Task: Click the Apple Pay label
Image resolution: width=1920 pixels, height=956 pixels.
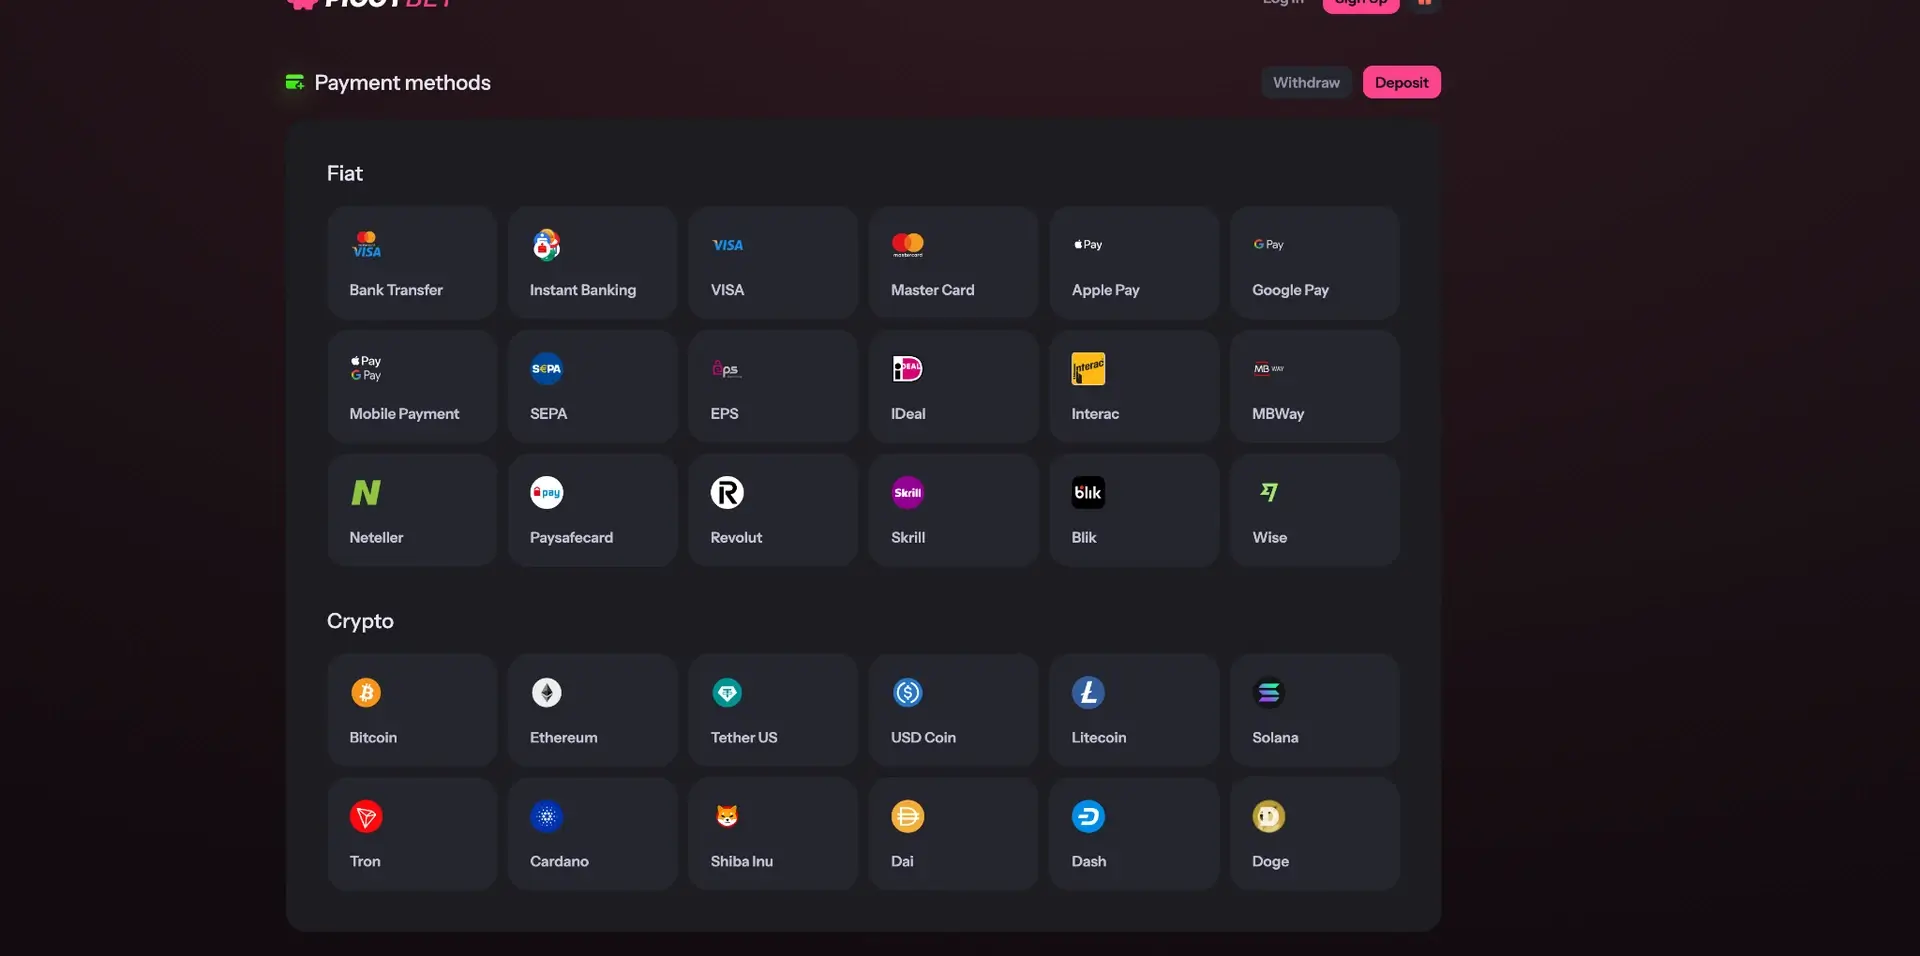Action: click(x=1105, y=290)
